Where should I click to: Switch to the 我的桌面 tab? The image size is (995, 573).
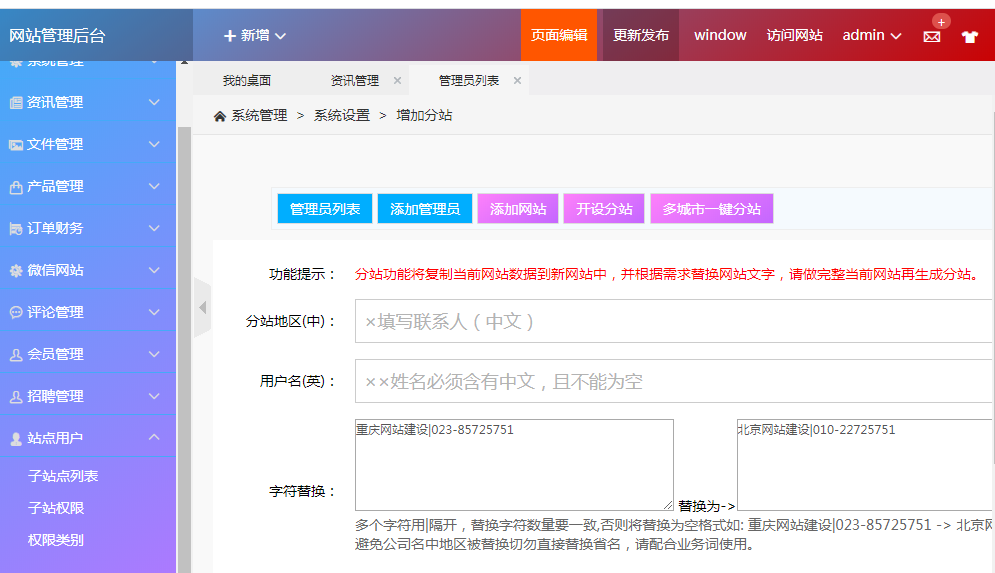tap(247, 81)
